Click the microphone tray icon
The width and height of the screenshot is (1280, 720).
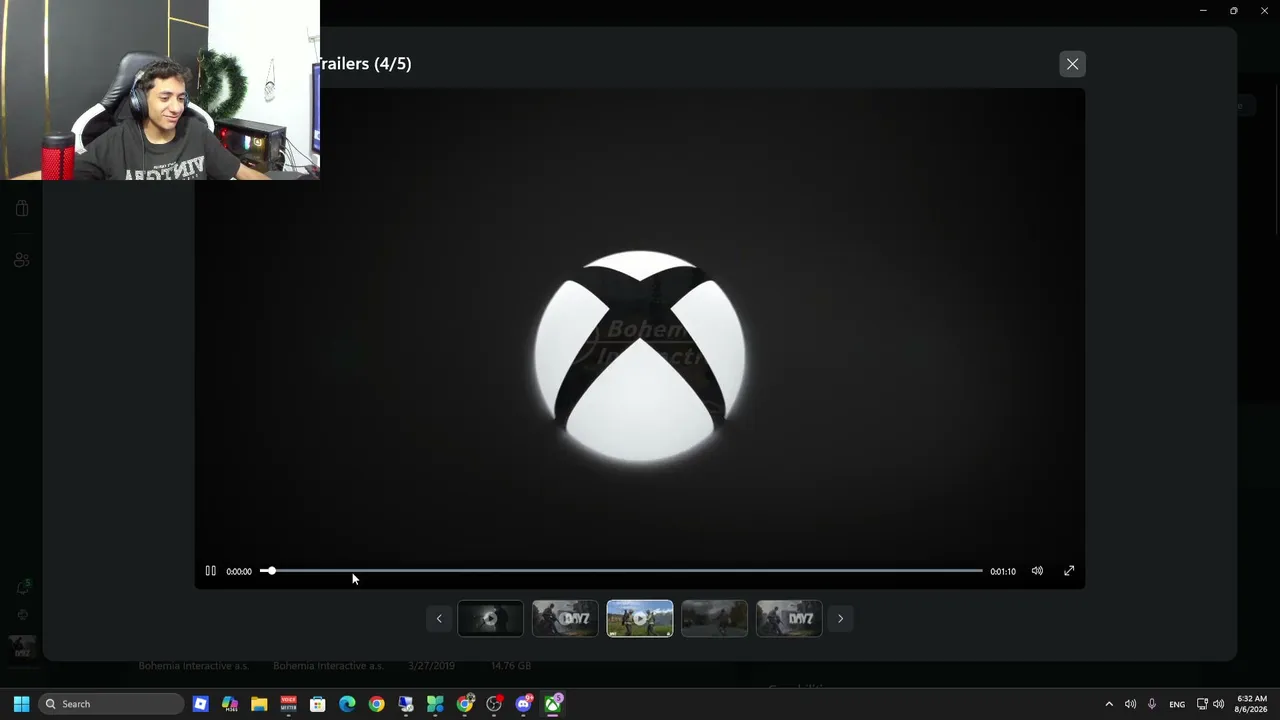pyautogui.click(x=1152, y=704)
